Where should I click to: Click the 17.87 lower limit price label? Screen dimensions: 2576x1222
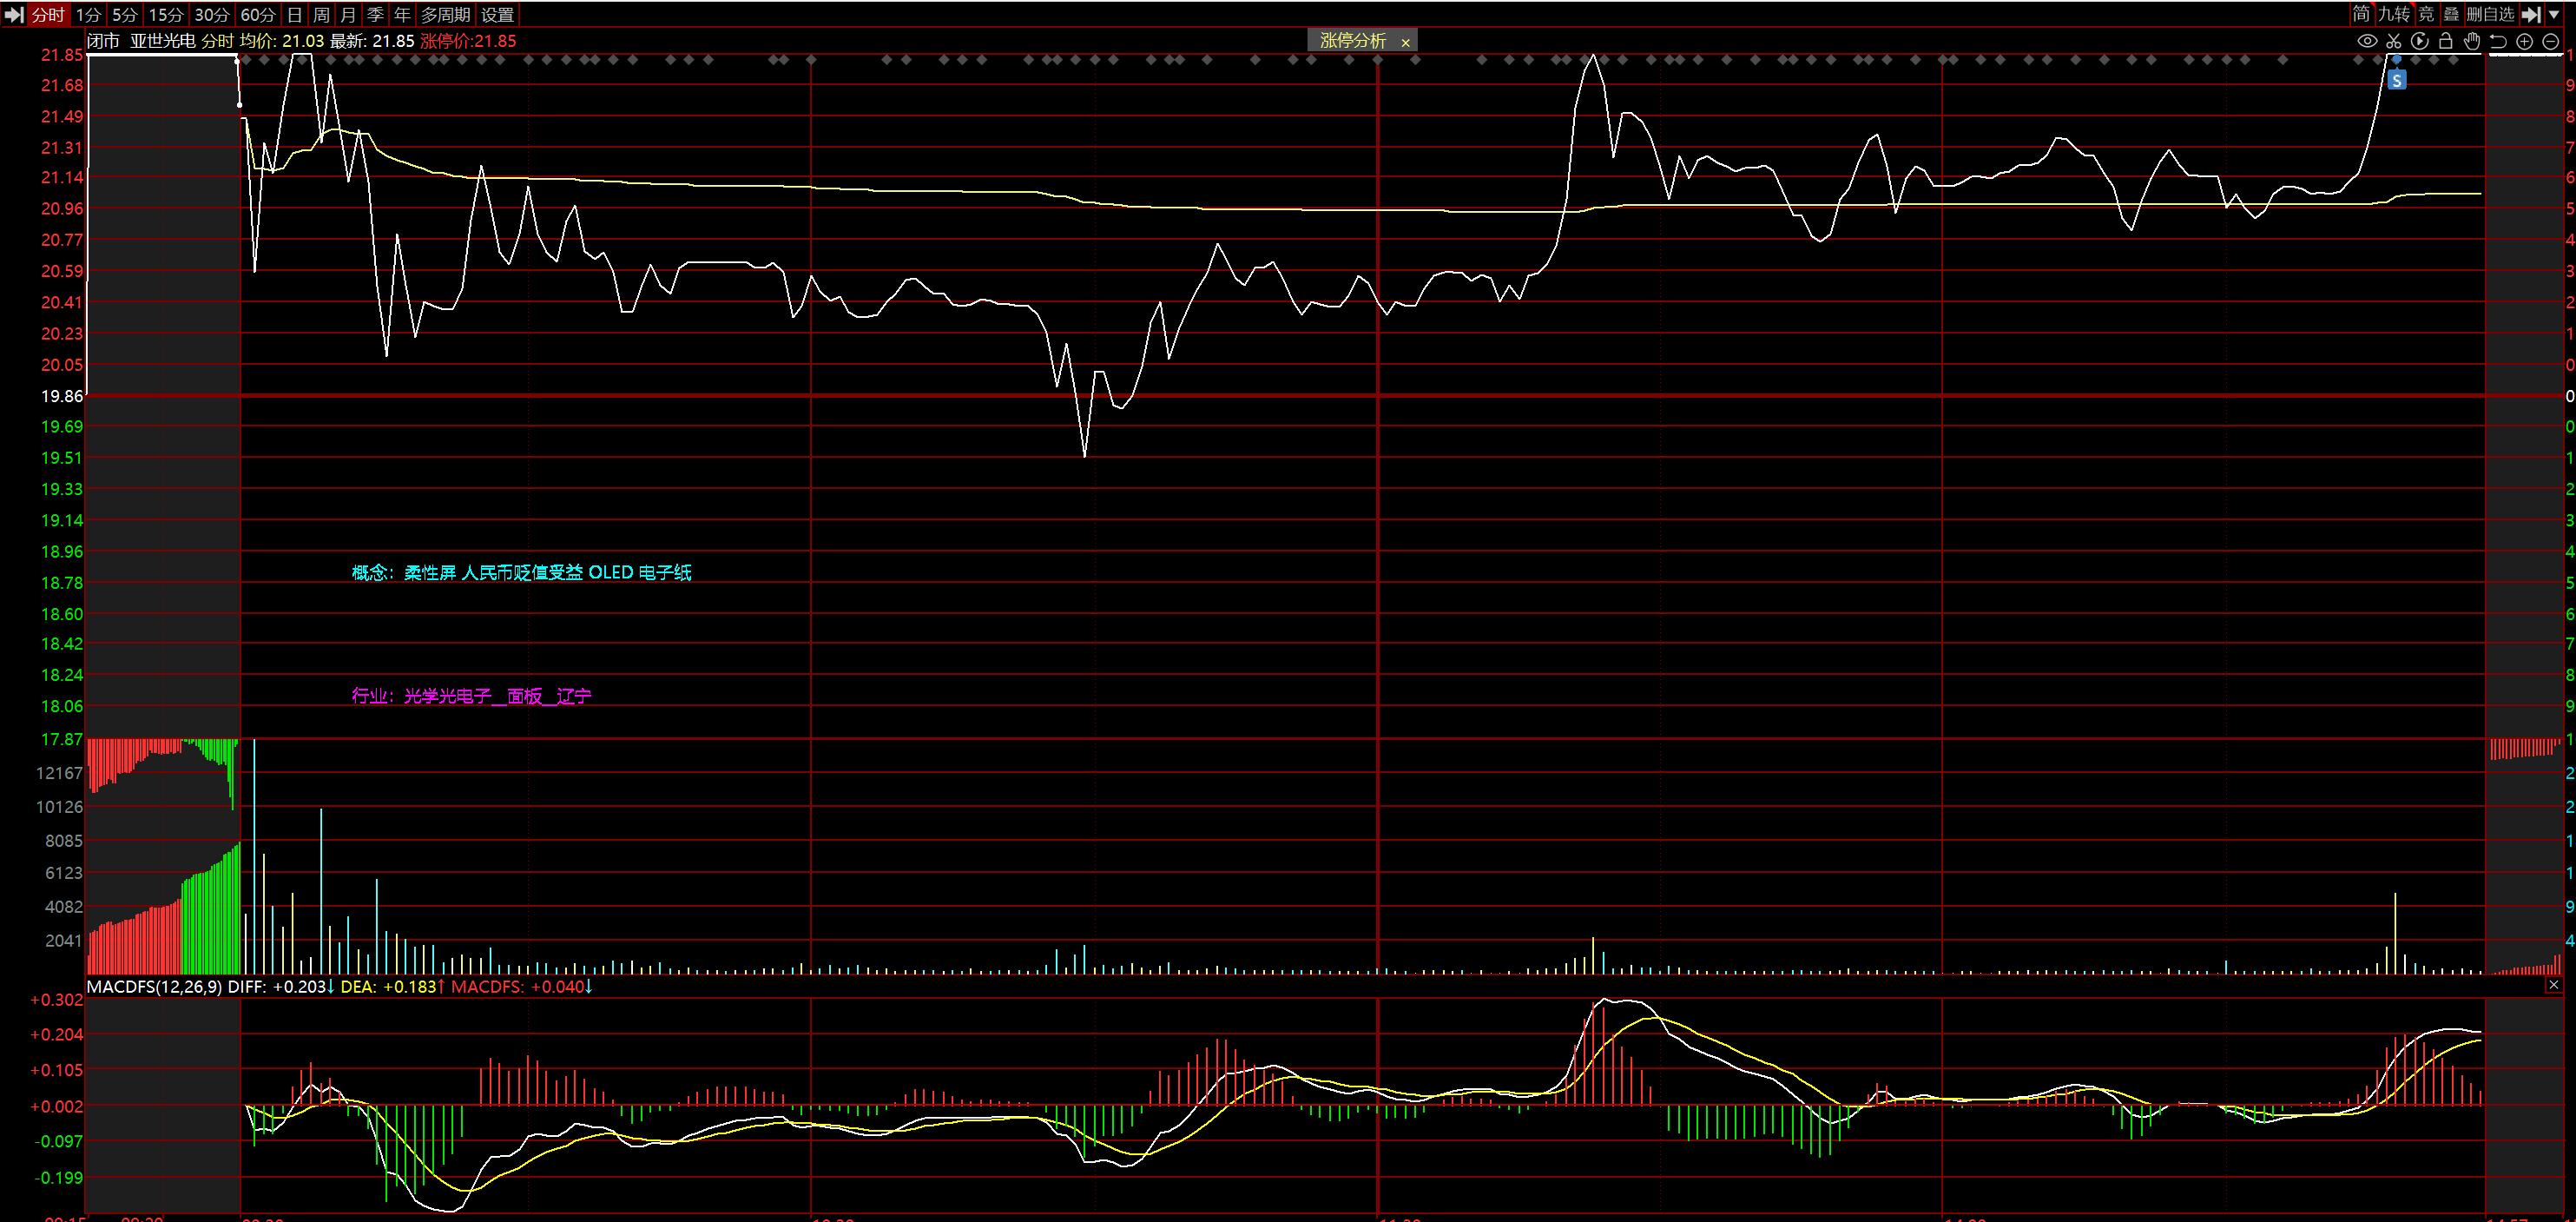click(62, 740)
